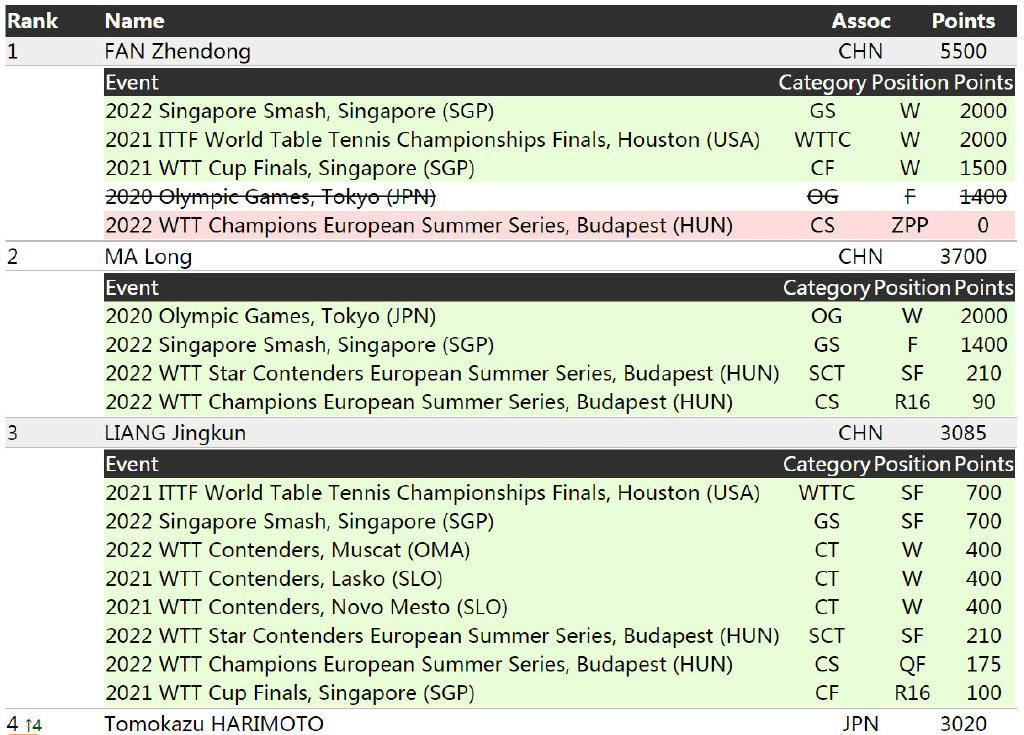Click LIANG Jingkun's Muscat Contenders event
The width and height of the screenshot is (1024, 735).
[288, 550]
